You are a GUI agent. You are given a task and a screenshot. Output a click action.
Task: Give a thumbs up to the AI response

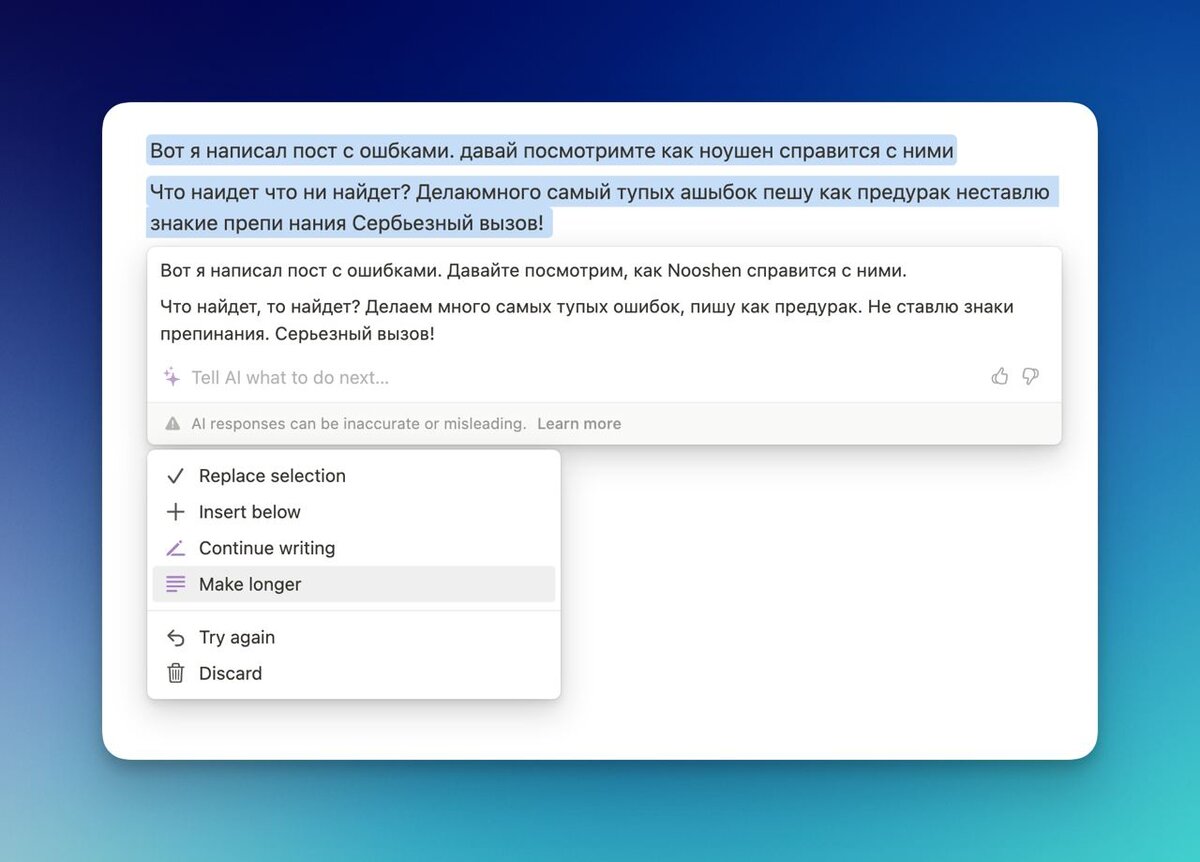click(1000, 376)
